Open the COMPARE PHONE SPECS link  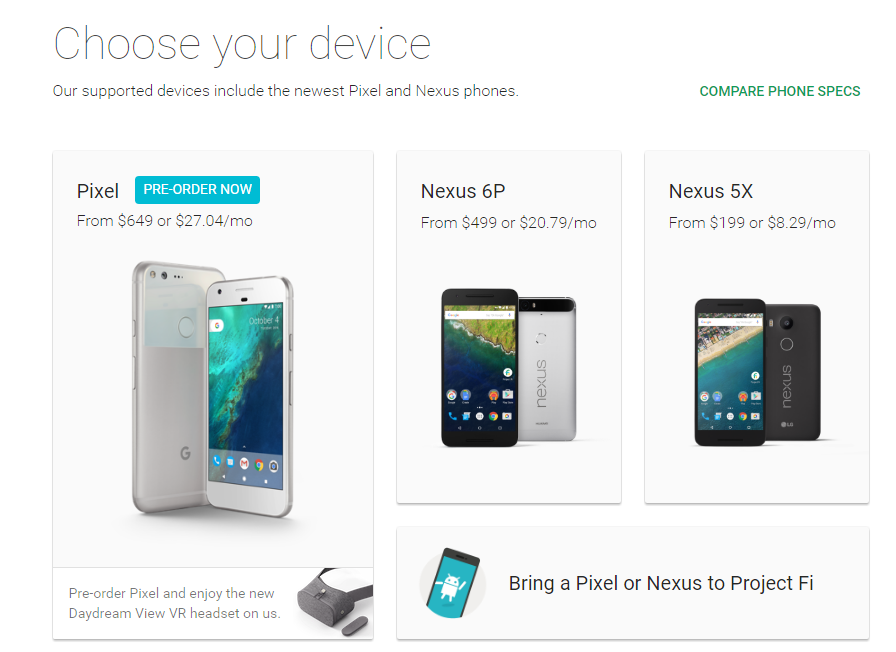[x=779, y=91]
